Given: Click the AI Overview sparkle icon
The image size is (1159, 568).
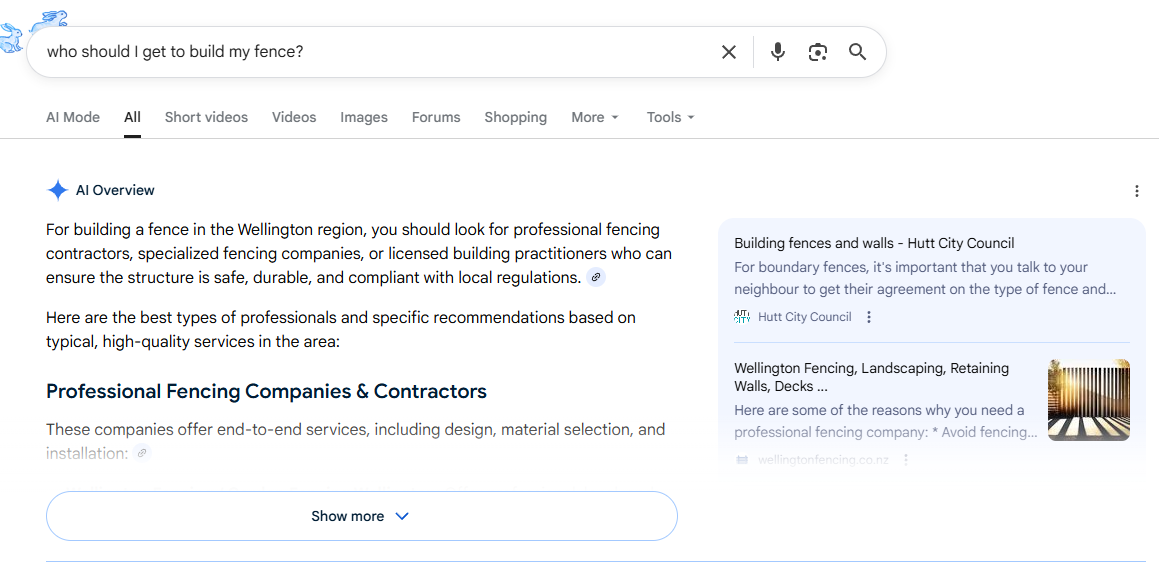Looking at the screenshot, I should click(x=58, y=190).
